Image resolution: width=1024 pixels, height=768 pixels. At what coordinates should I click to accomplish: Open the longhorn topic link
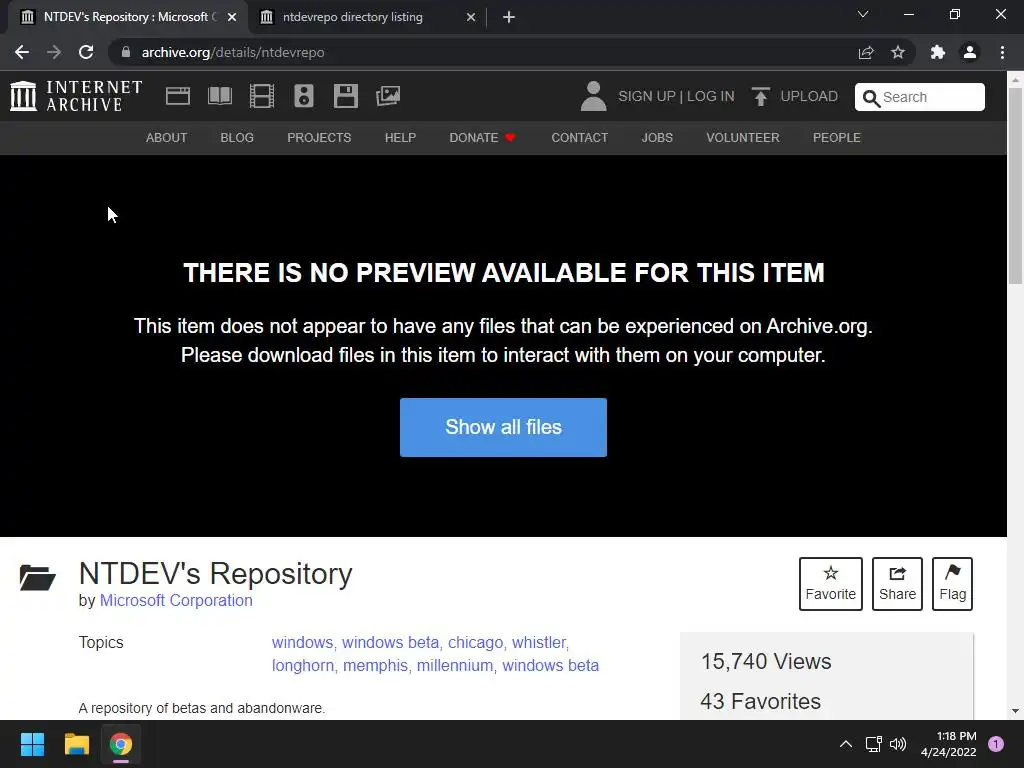click(302, 665)
